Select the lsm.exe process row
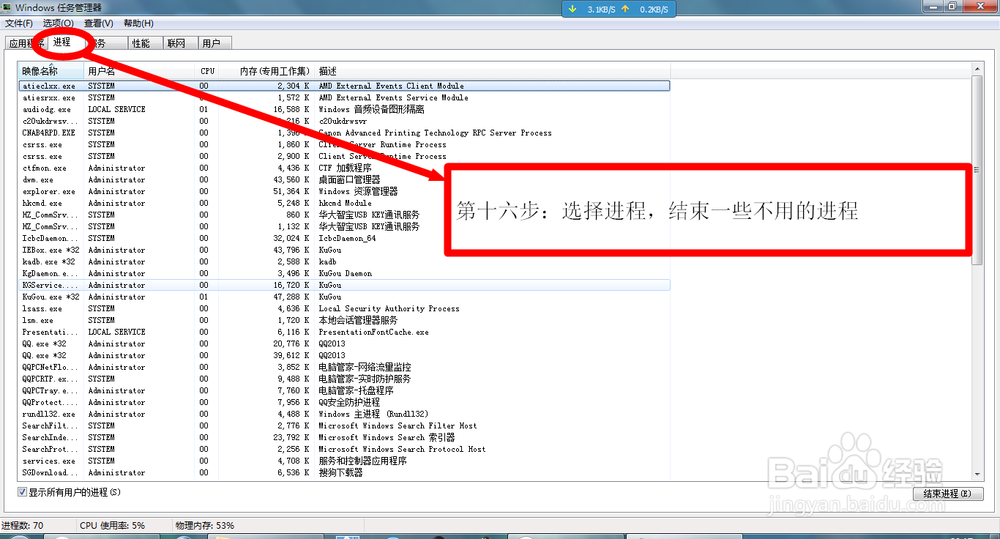 click(344, 320)
